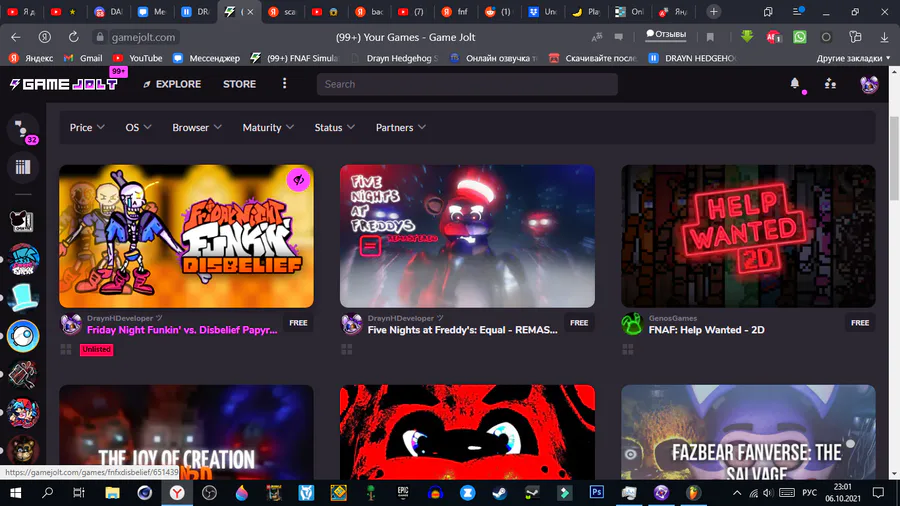Open notifications bell icon
900x506 pixels.
point(795,84)
